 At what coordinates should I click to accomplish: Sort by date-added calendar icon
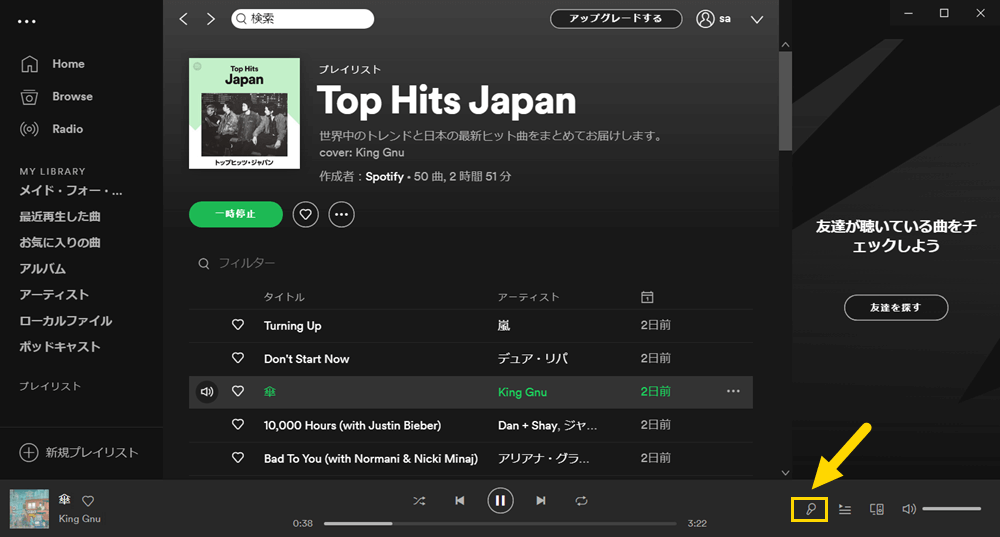pos(647,297)
